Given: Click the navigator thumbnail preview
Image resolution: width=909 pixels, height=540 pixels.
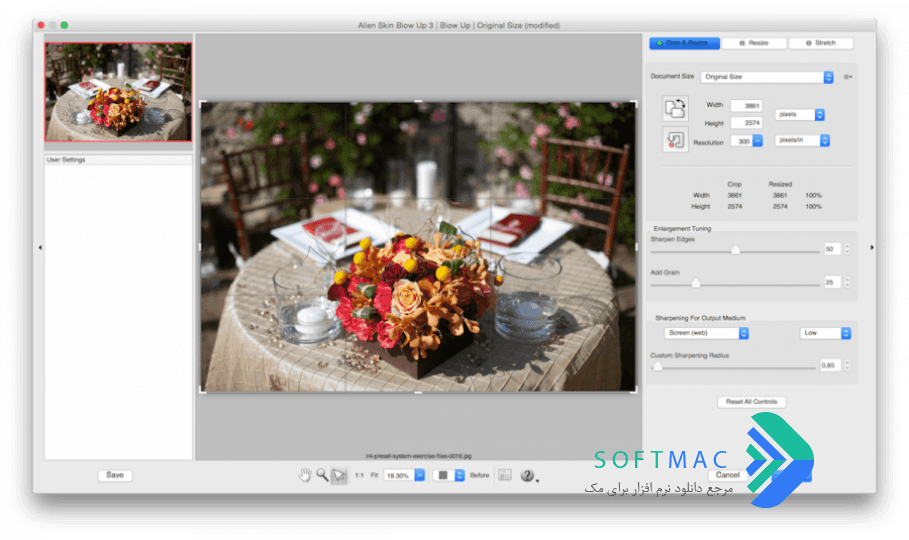Looking at the screenshot, I should 118,92.
